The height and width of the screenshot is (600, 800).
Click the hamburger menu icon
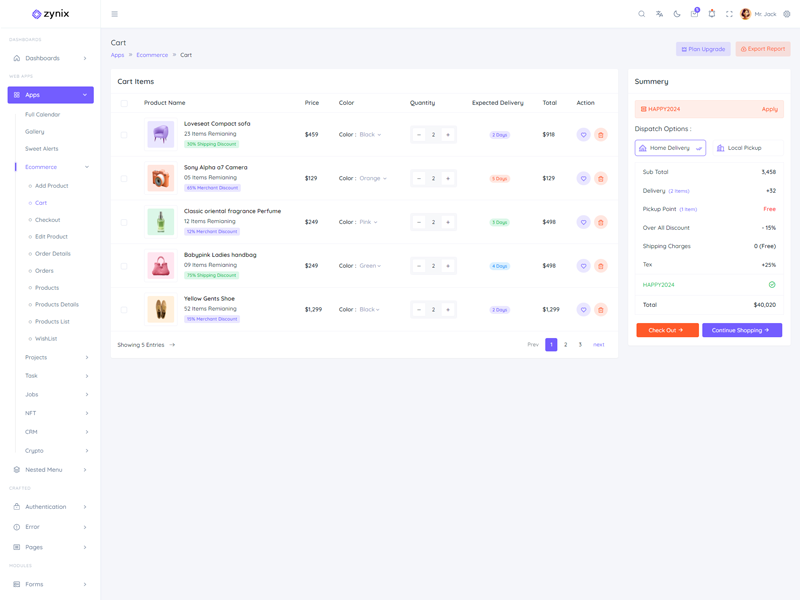coord(114,14)
